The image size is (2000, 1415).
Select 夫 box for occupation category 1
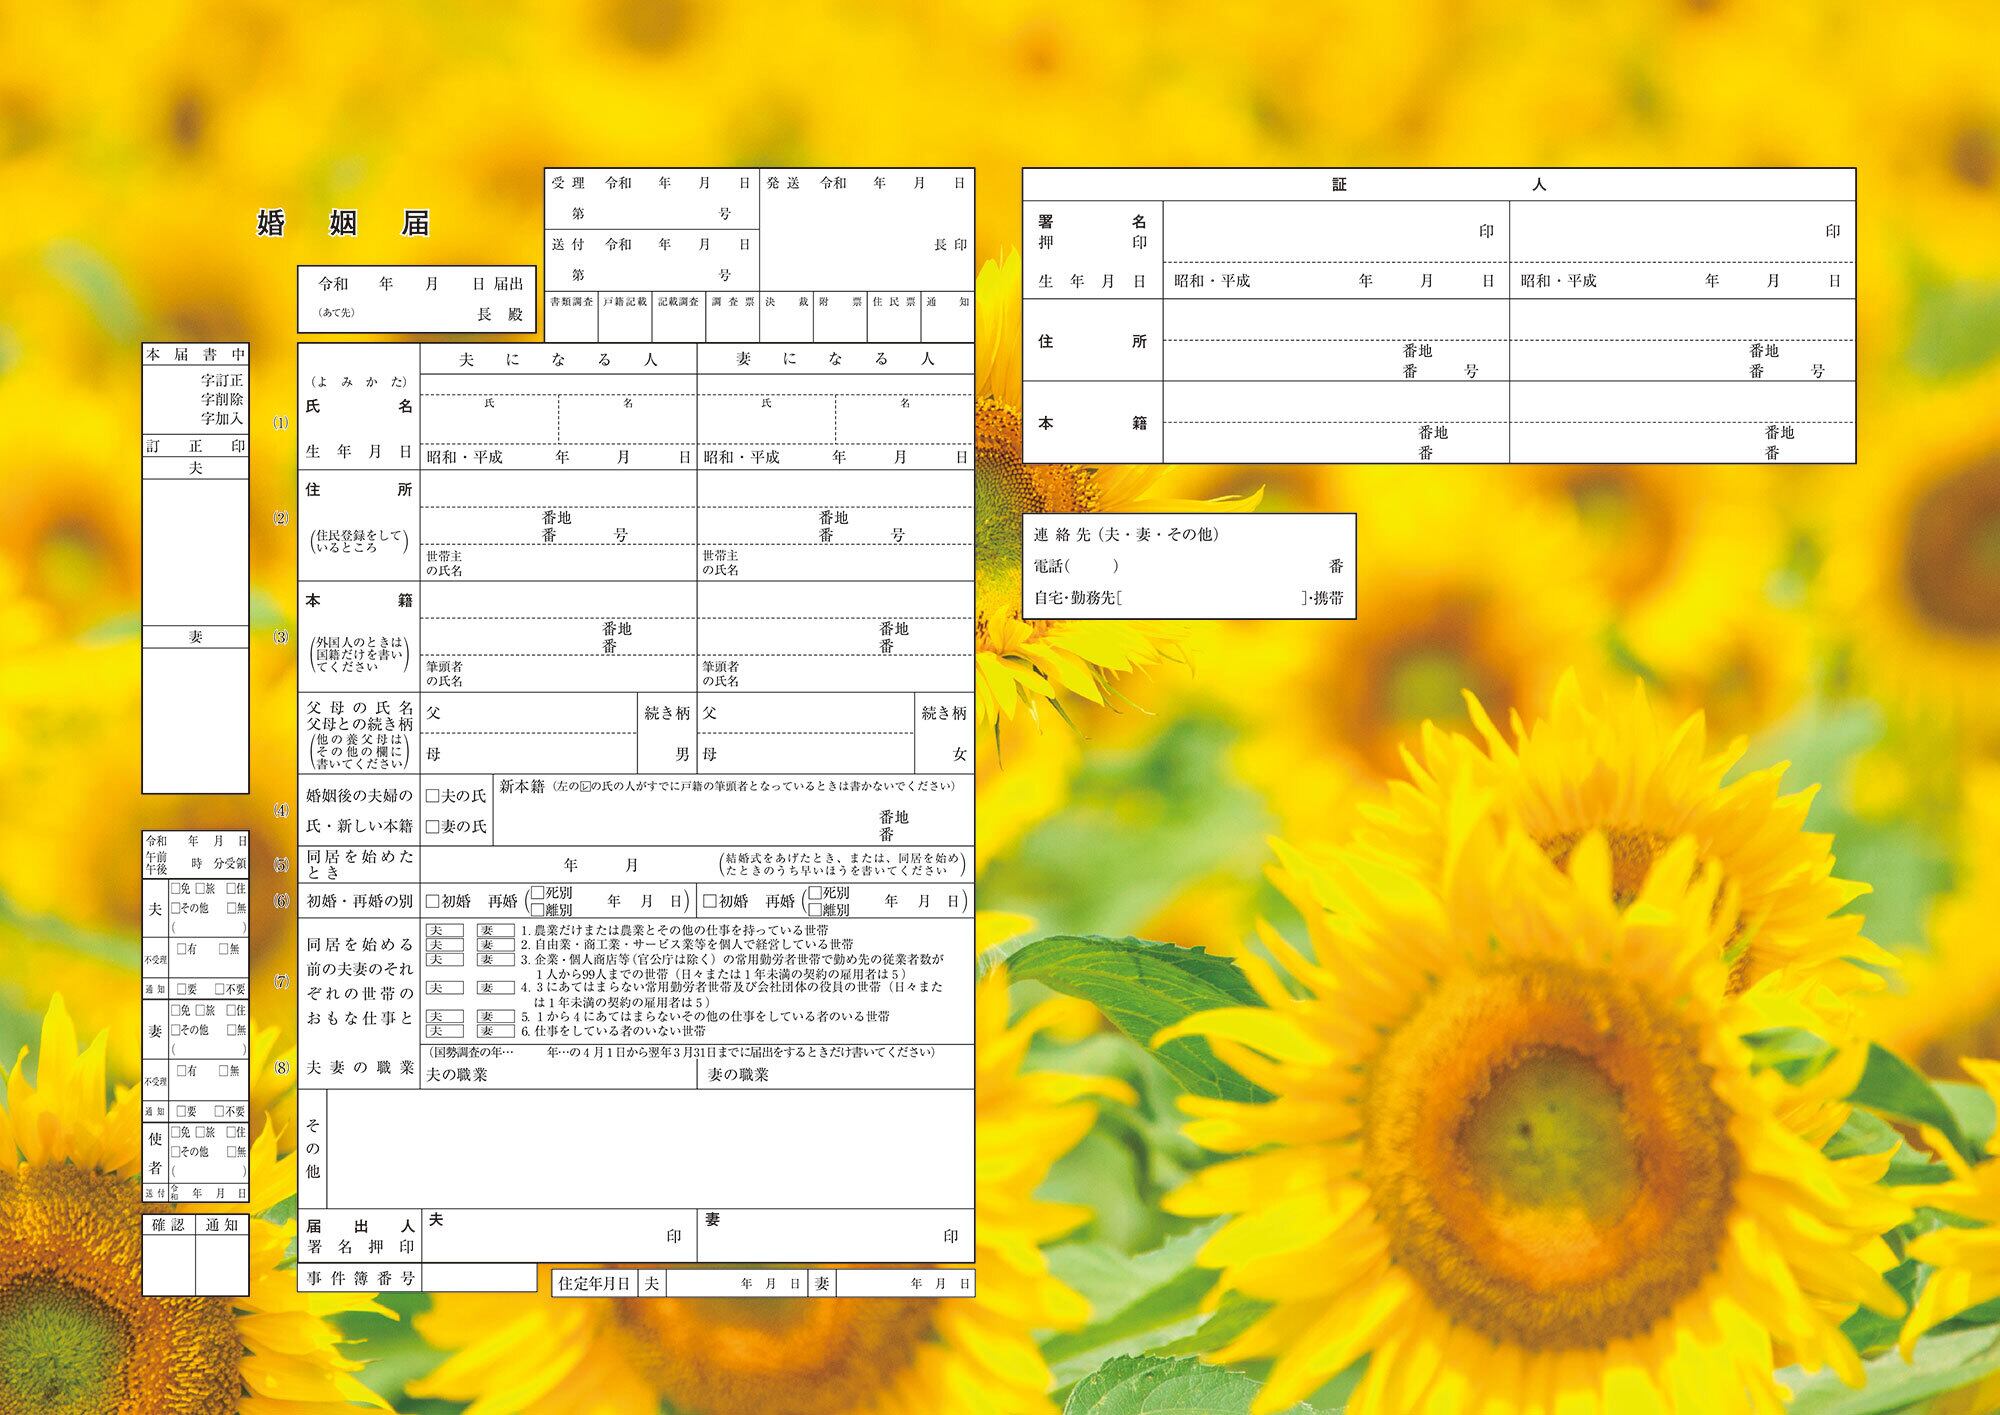445,931
